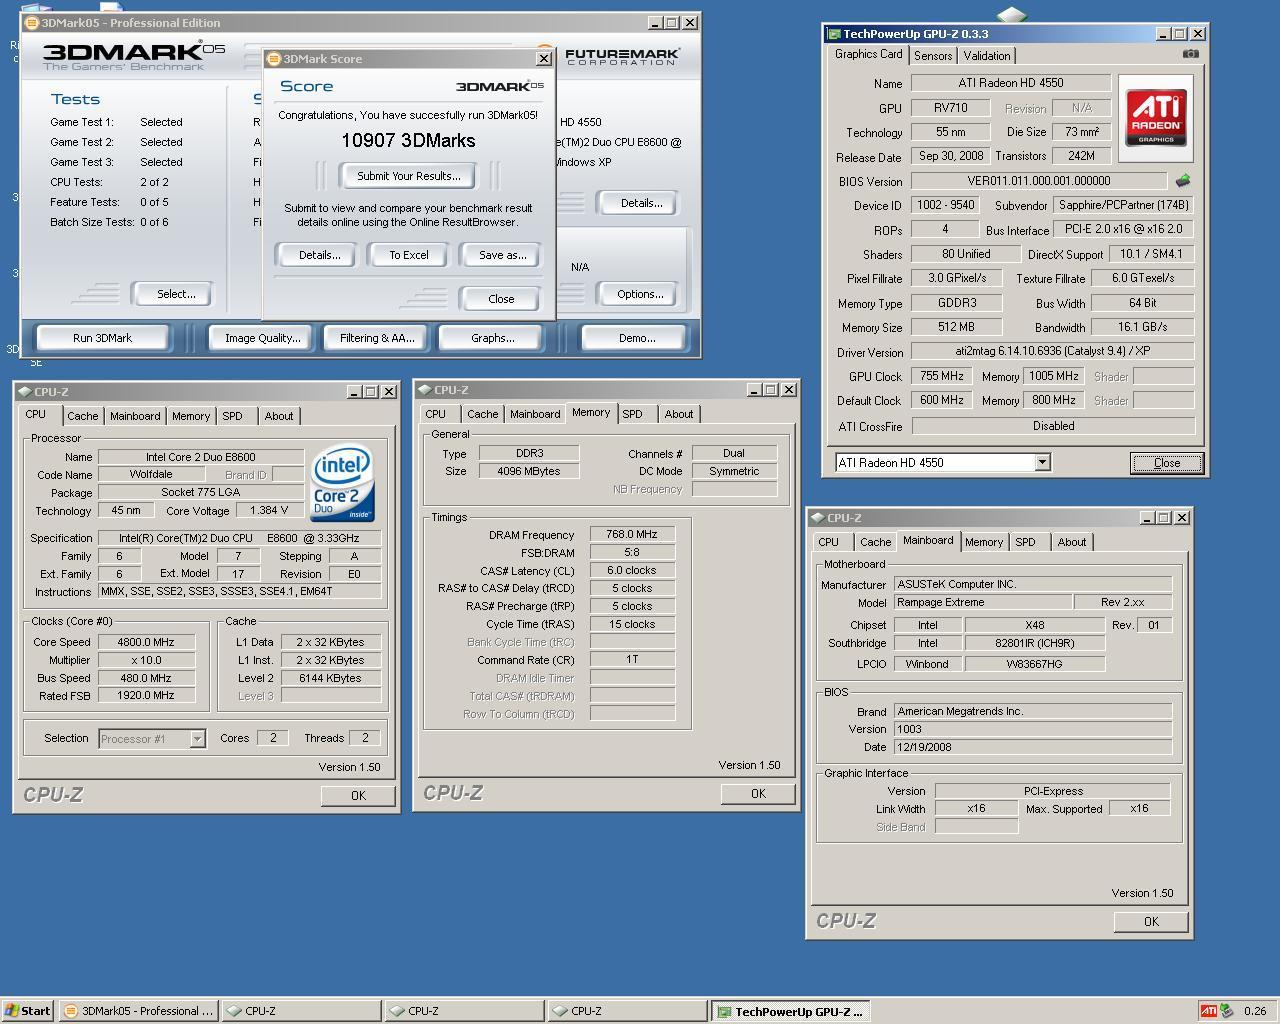Switch to the Sensors tab in GPU-Z
This screenshot has height=1024, width=1280.
point(933,56)
